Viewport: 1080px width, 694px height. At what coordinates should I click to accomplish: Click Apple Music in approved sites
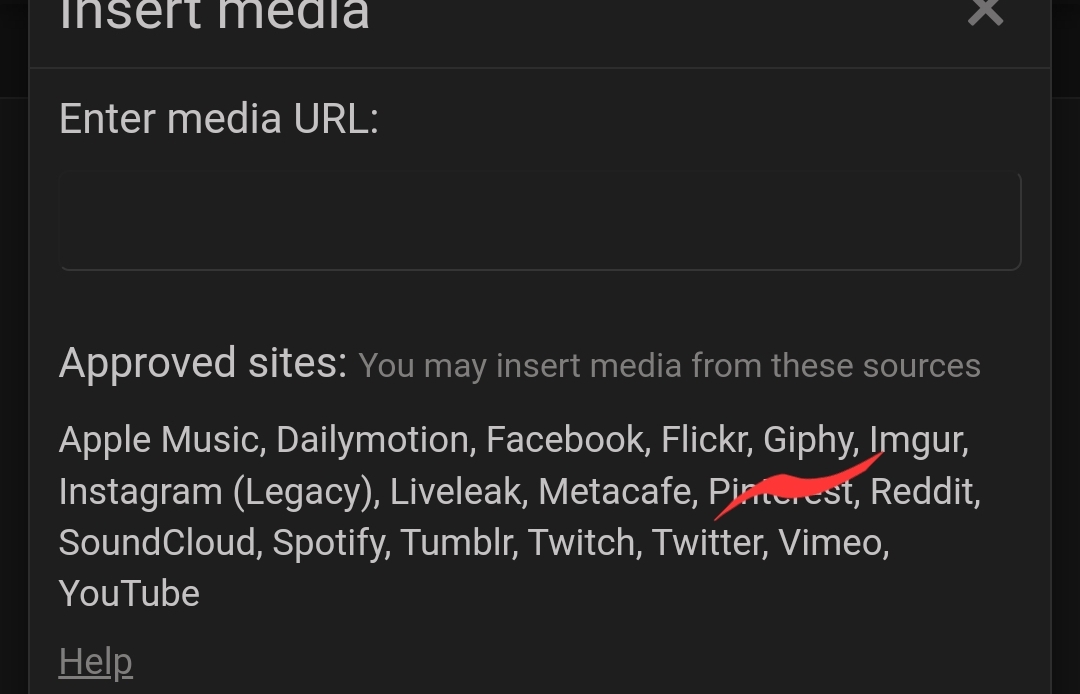pyautogui.click(x=160, y=440)
